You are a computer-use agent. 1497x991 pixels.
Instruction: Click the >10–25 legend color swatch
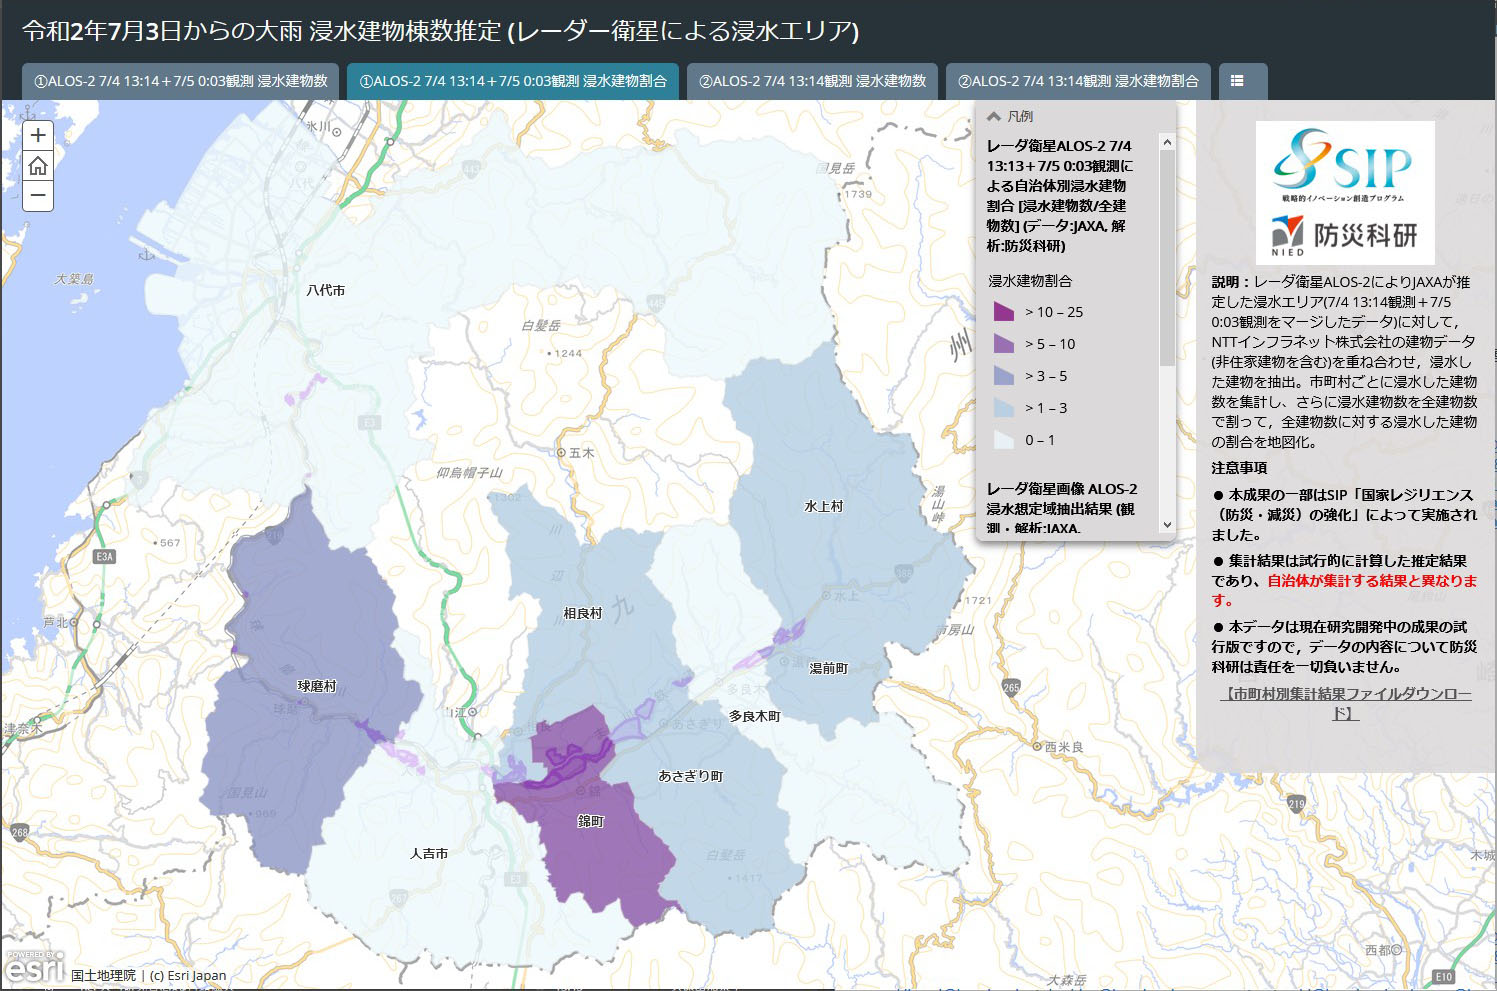[x=1003, y=312]
